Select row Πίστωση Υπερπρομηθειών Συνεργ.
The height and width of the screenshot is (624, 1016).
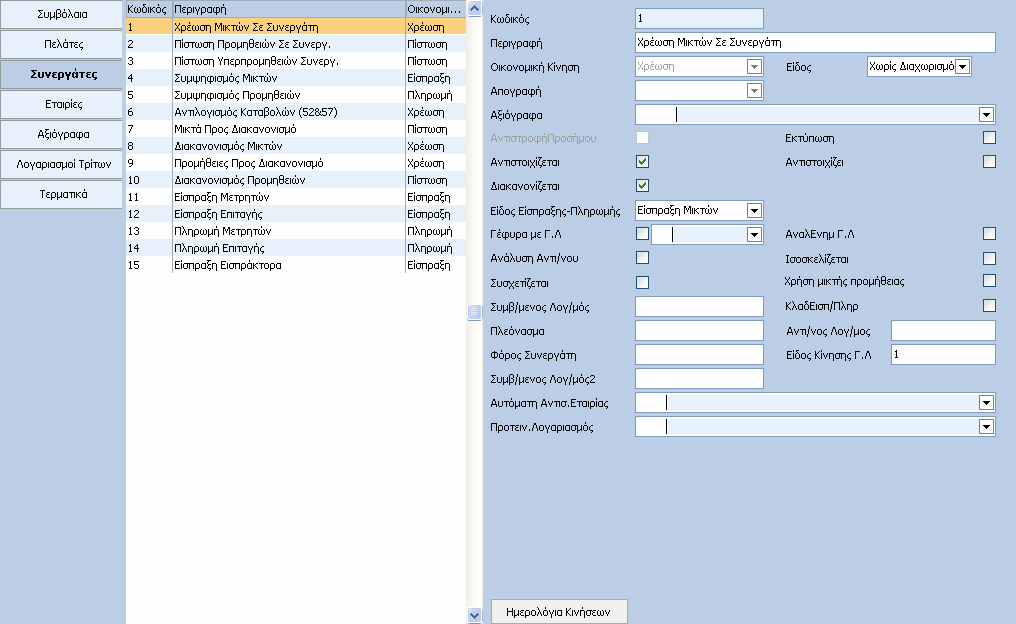tap(295, 61)
